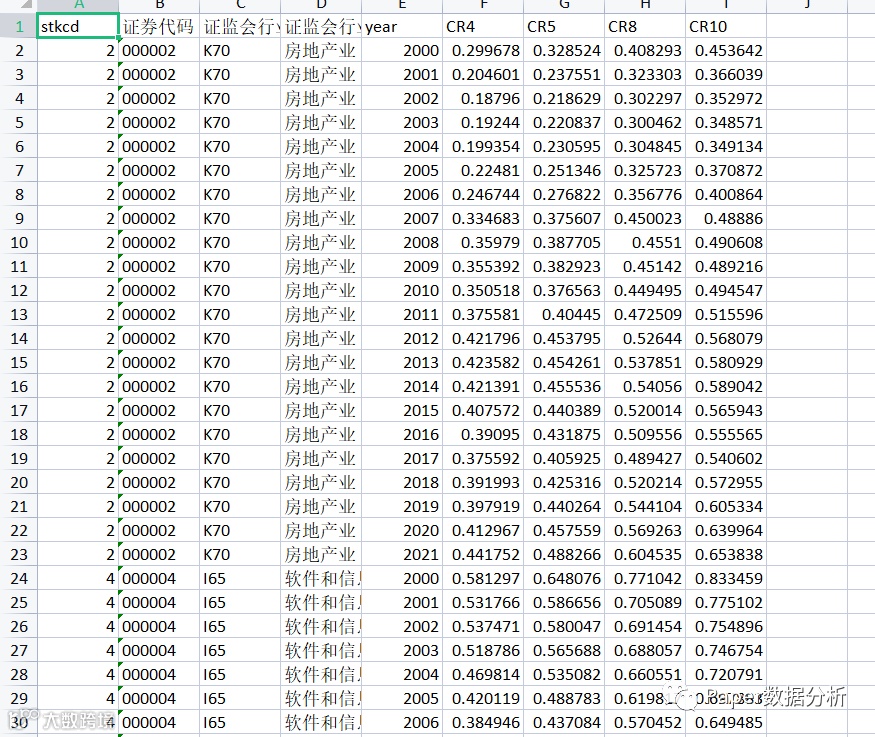
Task: Select CR8 value 0.520214
Action: coord(645,482)
